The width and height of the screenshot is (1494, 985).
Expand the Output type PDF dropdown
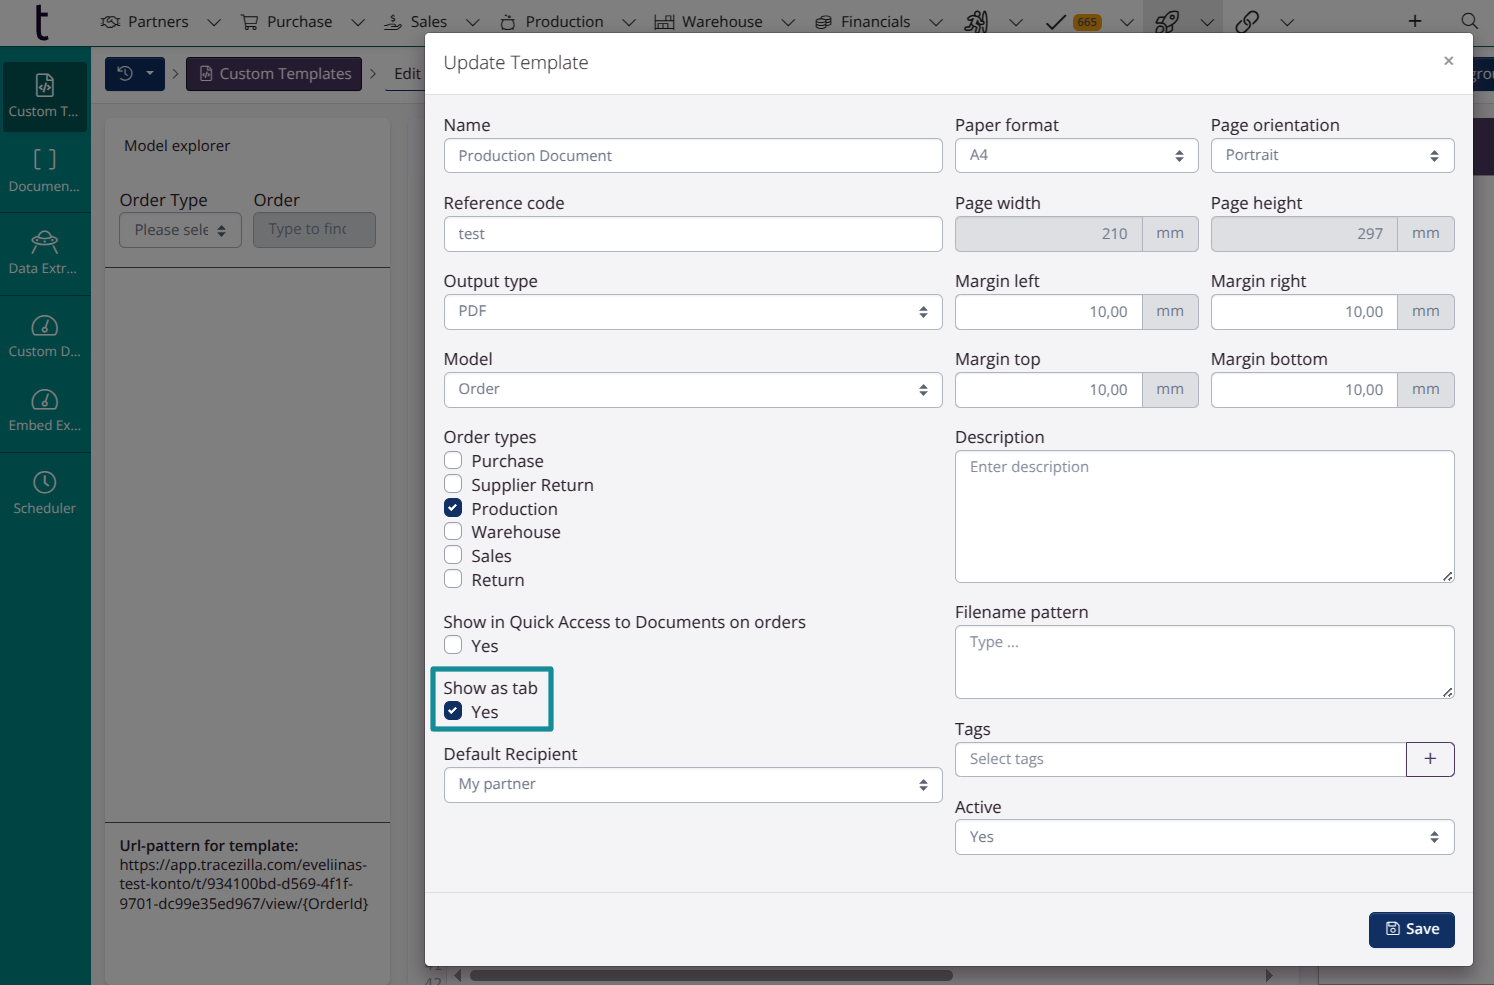(x=692, y=312)
